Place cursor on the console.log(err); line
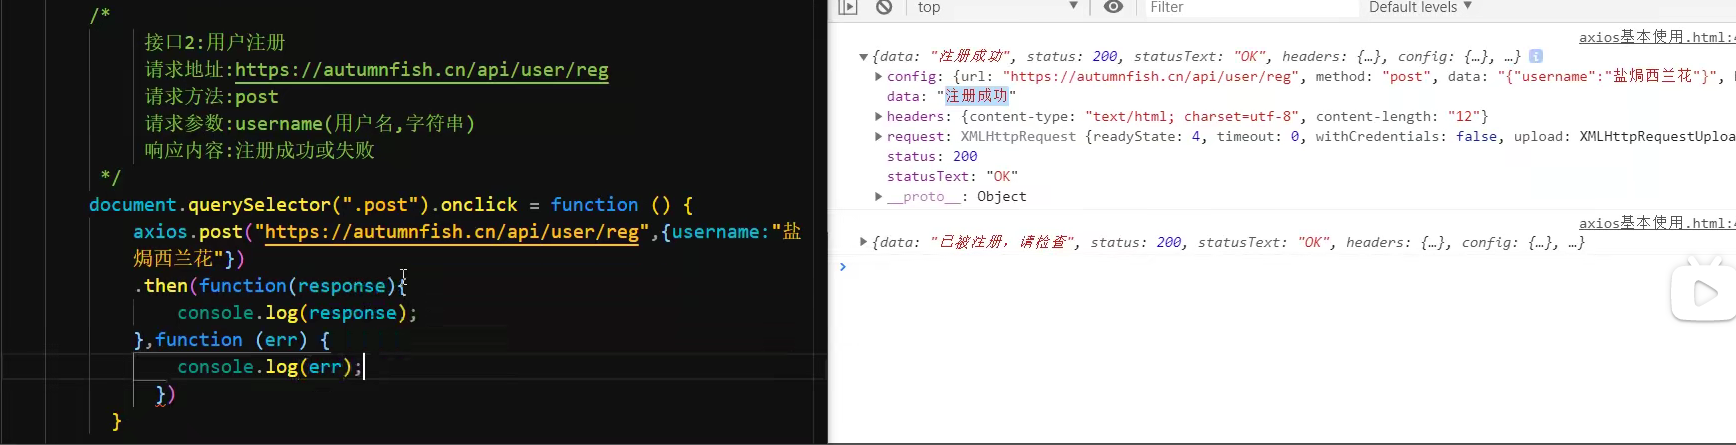This screenshot has width=1736, height=445. click(270, 367)
